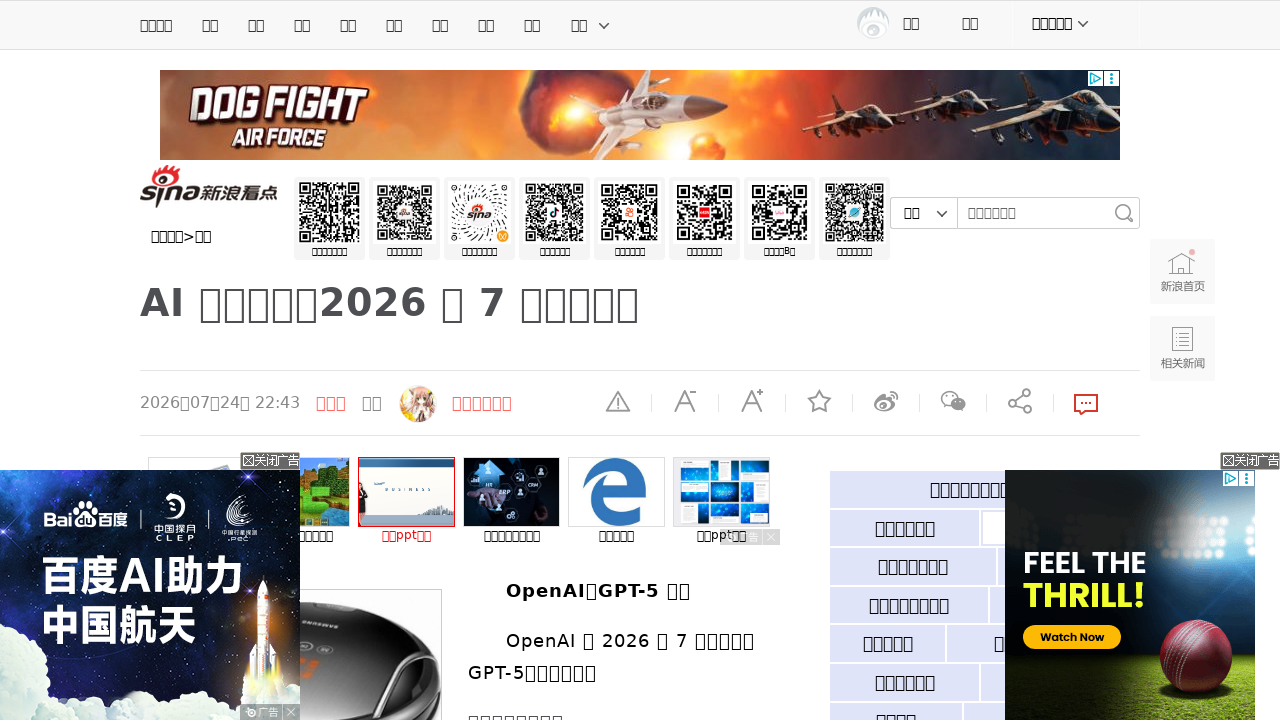Image resolution: width=1280 pixels, height=720 pixels.
Task: Share article to Weibo
Action: coord(886,402)
